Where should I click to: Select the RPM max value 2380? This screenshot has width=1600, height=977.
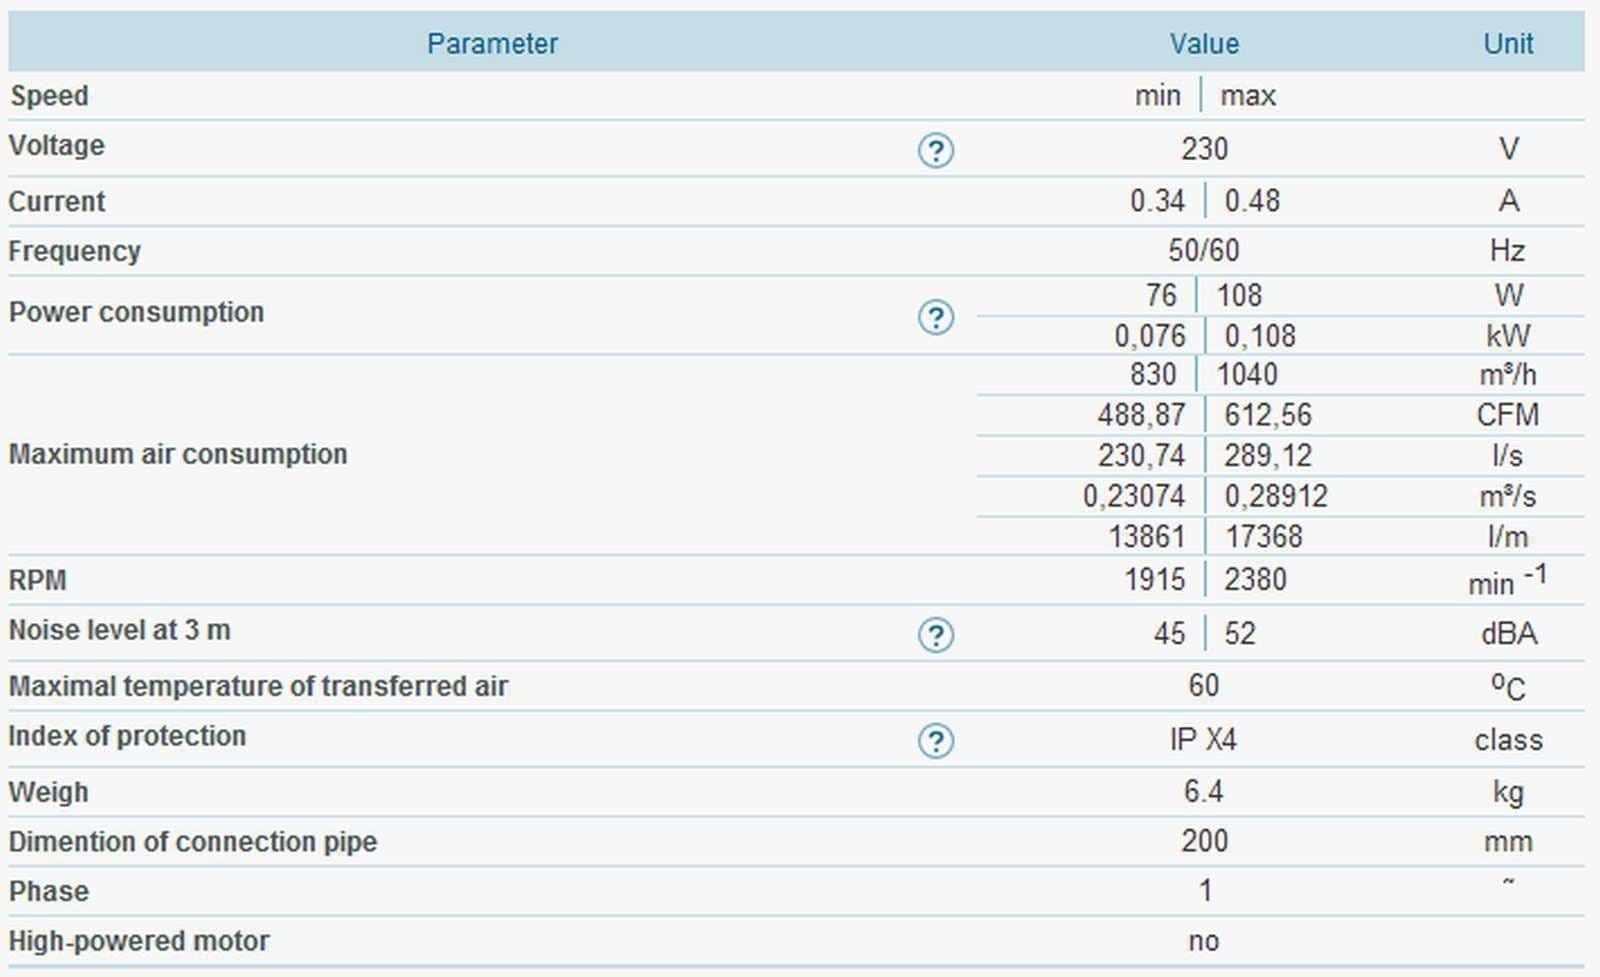pos(1256,580)
